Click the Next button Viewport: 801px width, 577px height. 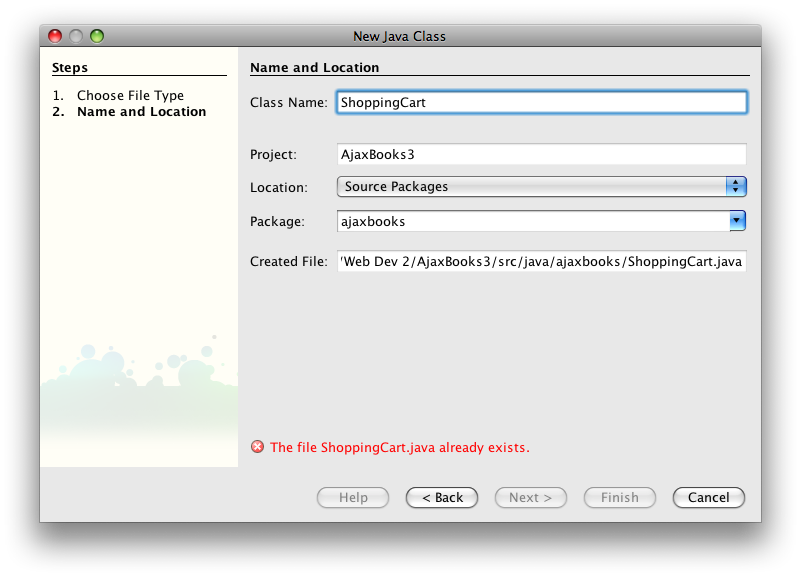[x=531, y=497]
